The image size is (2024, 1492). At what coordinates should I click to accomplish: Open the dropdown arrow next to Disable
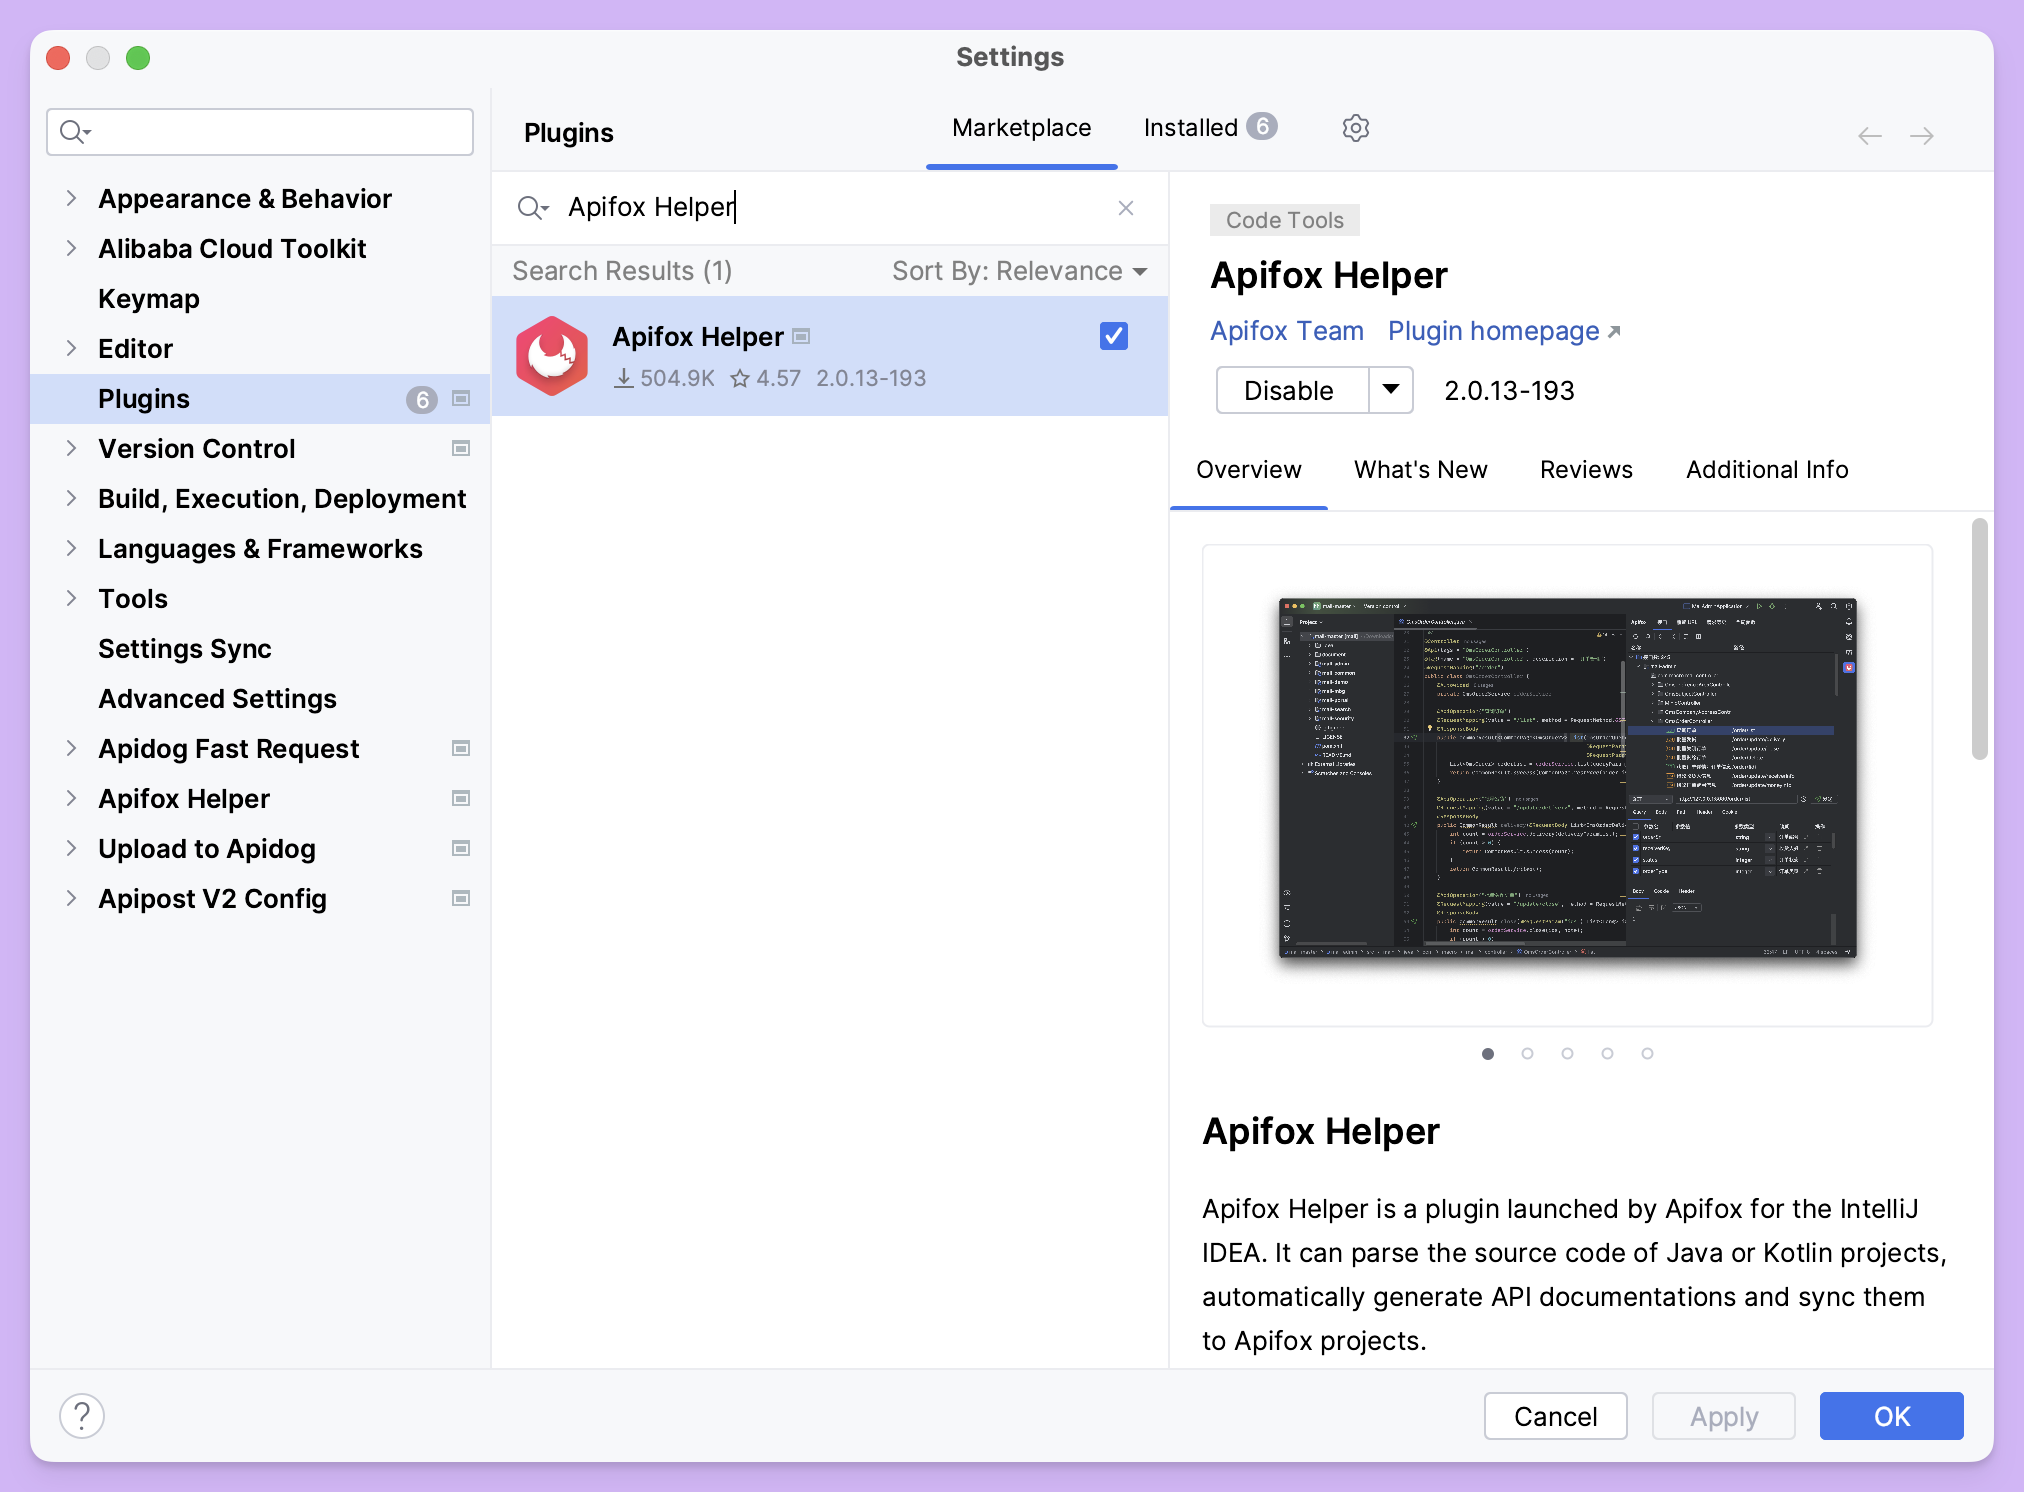tap(1390, 390)
